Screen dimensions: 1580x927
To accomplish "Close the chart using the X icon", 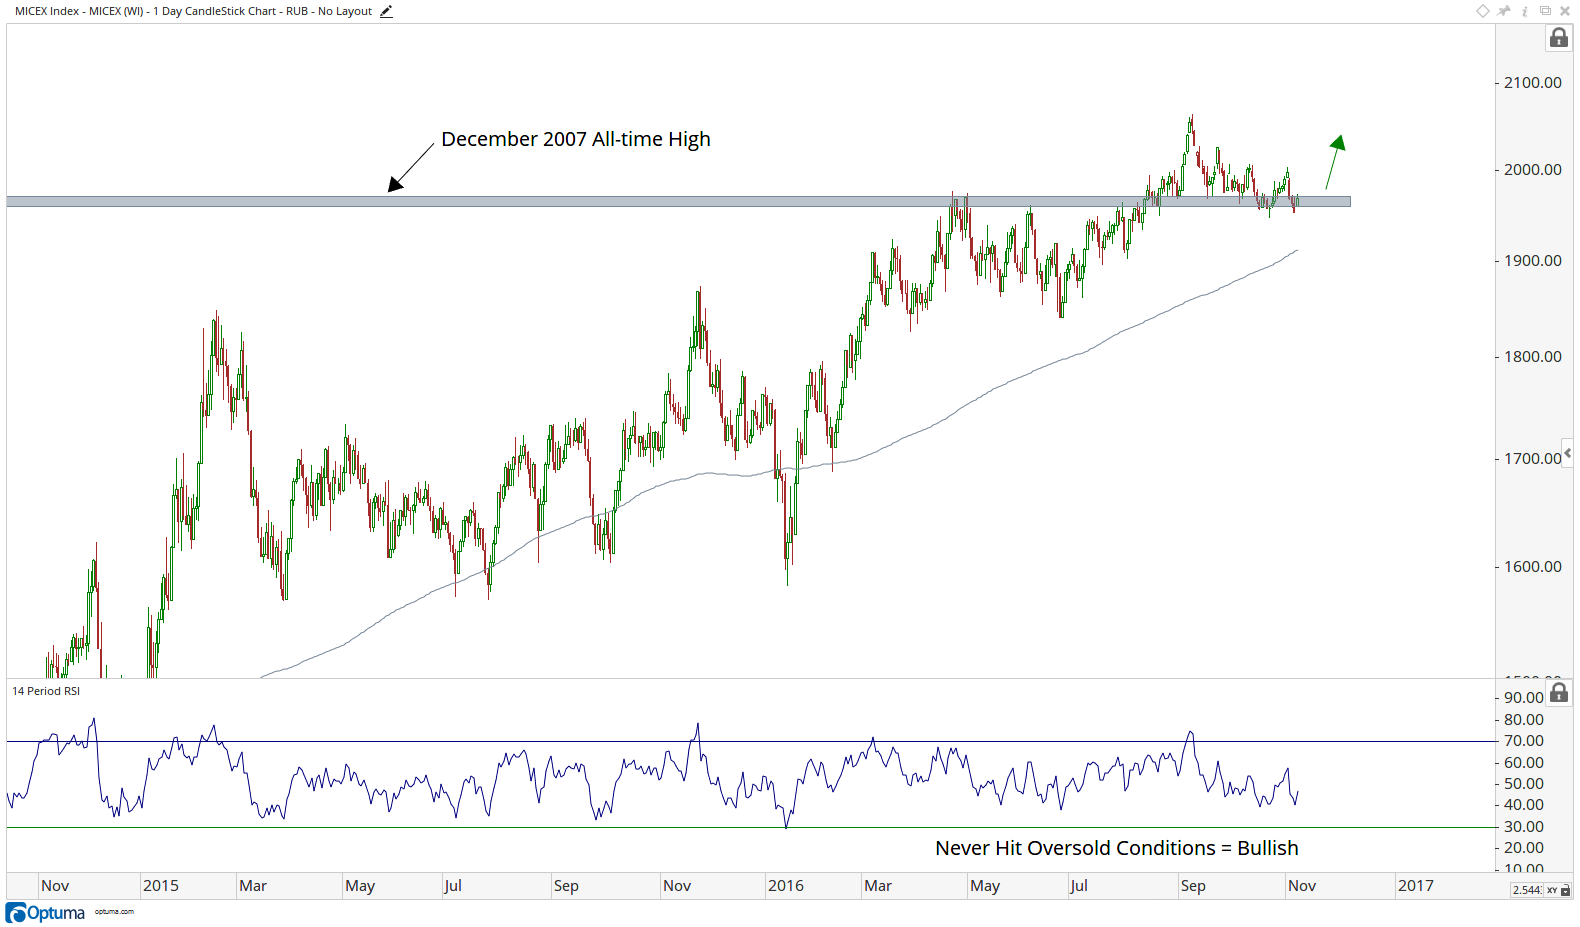I will tap(1565, 11).
